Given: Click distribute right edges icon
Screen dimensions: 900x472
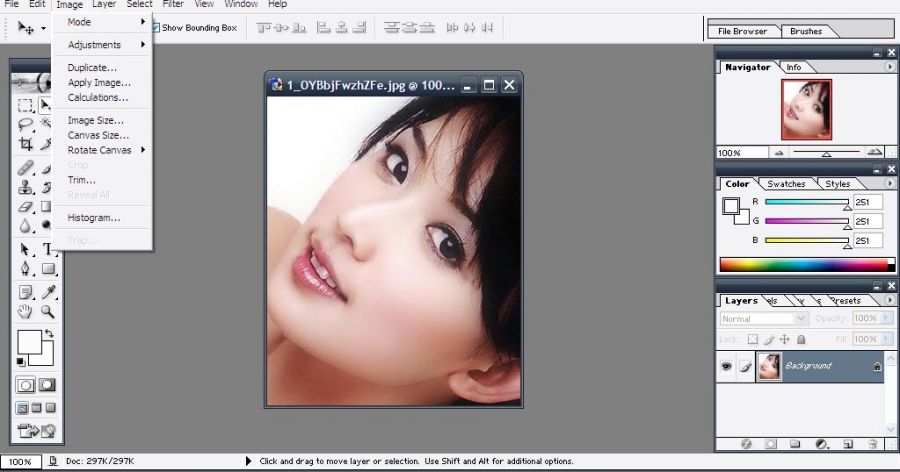Looking at the screenshot, I should [487, 28].
